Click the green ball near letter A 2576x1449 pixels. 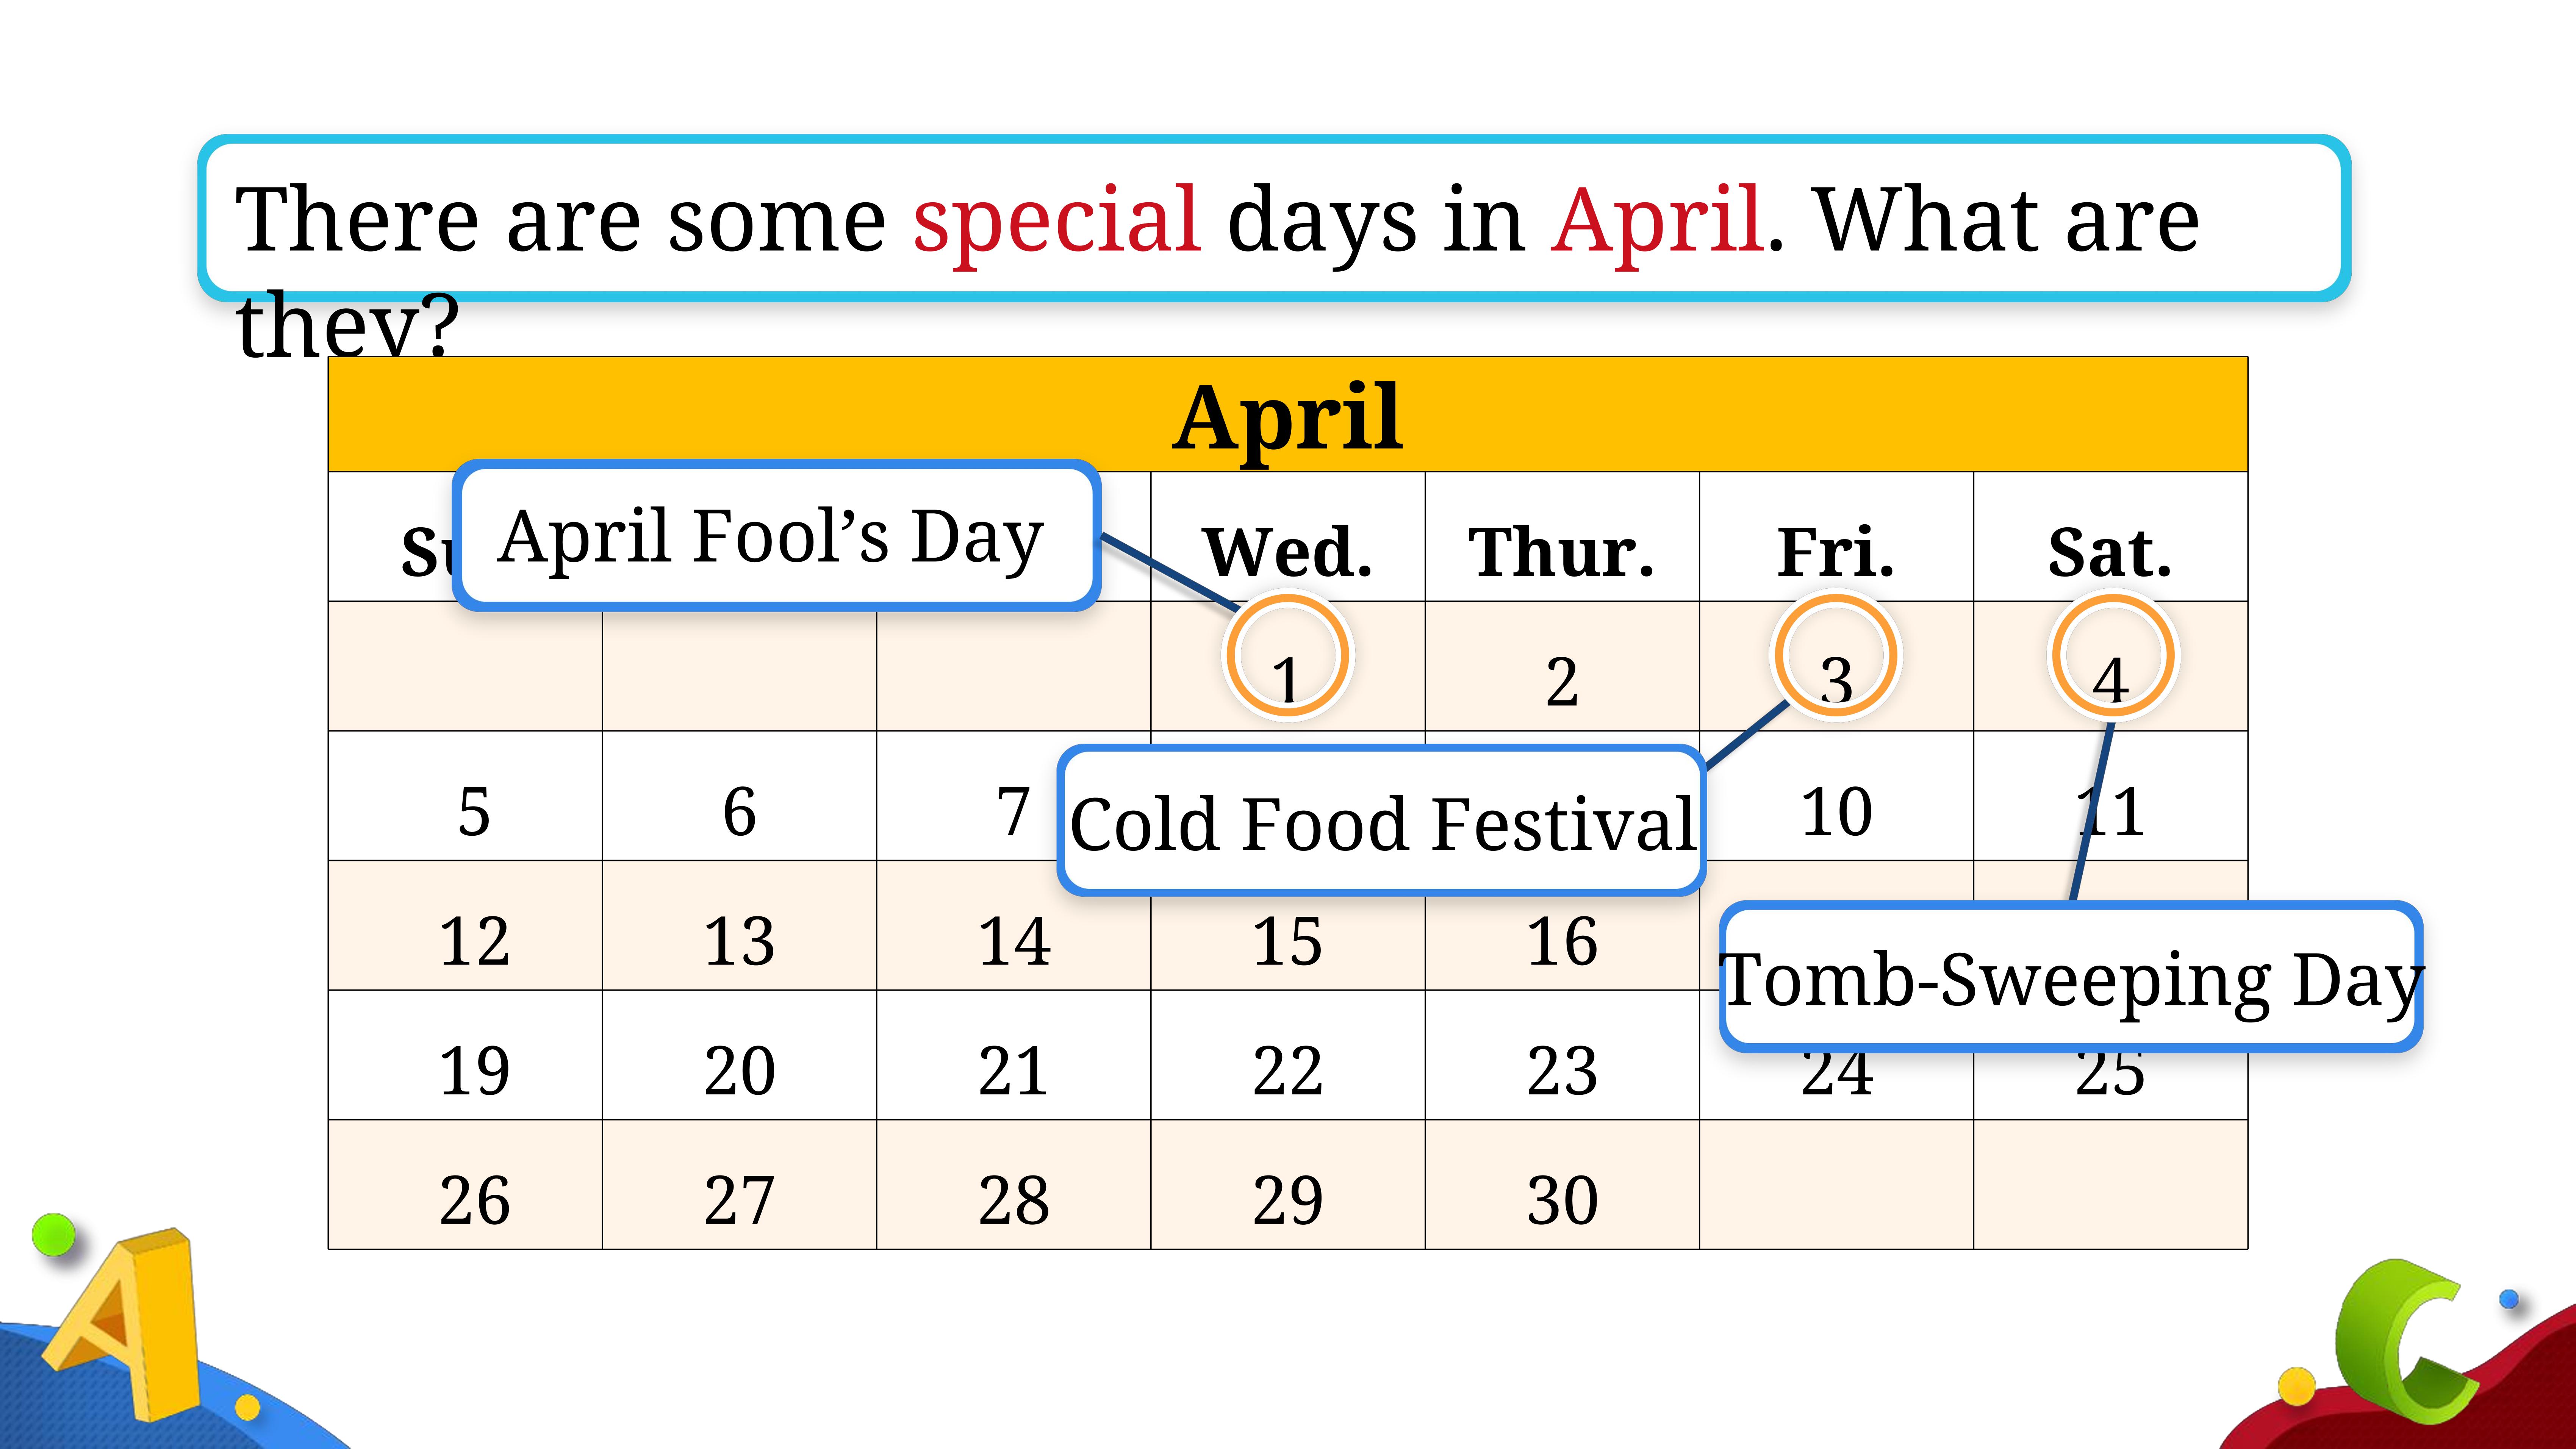(x=53, y=1234)
